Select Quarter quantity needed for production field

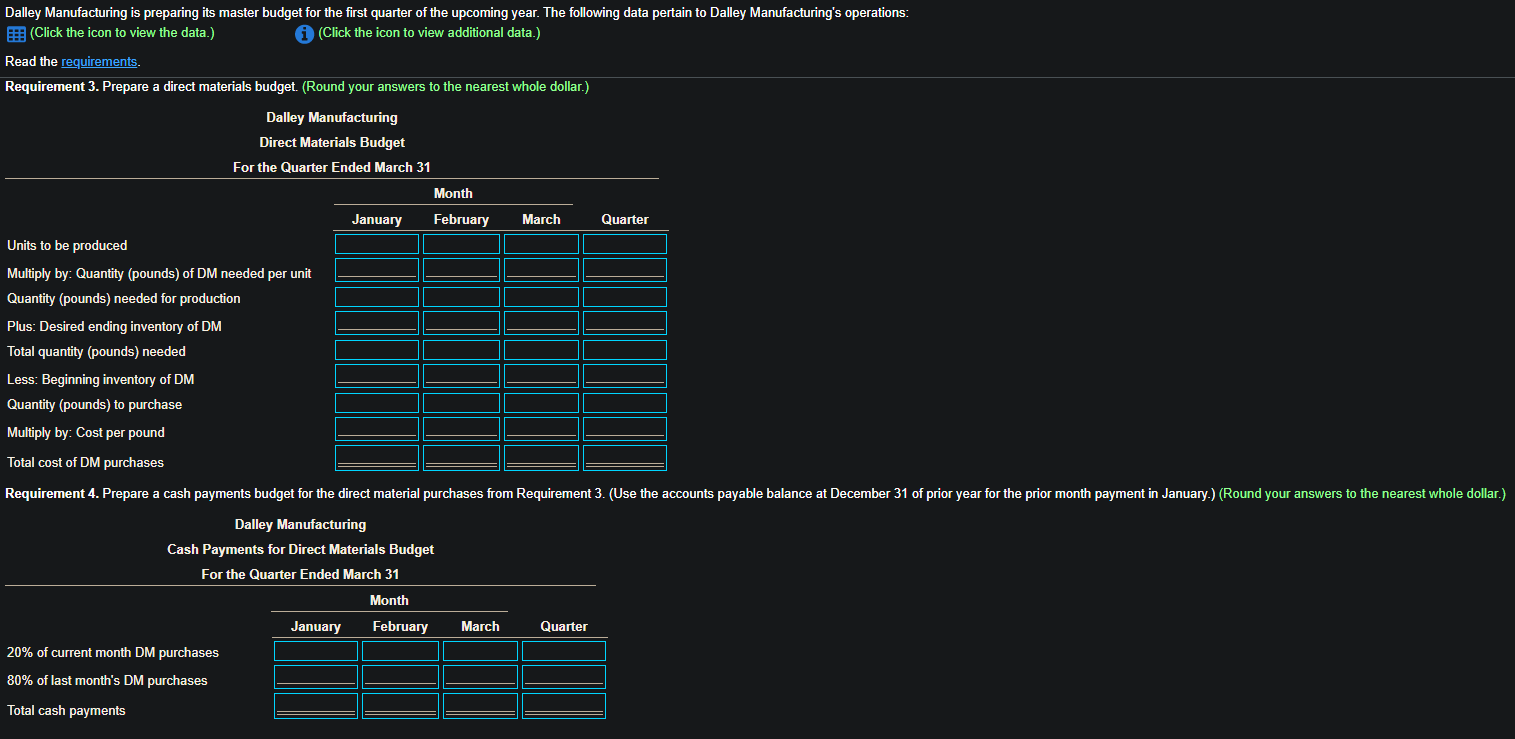point(625,297)
